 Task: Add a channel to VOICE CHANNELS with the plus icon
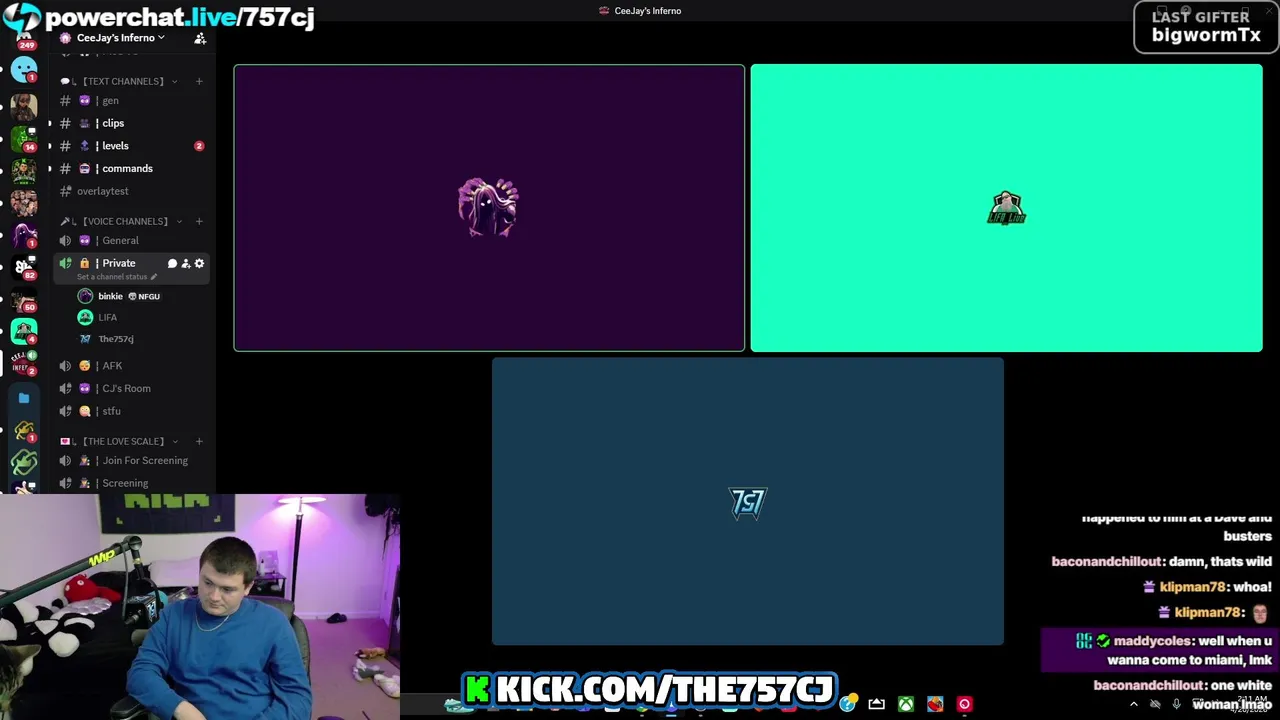coord(199,221)
